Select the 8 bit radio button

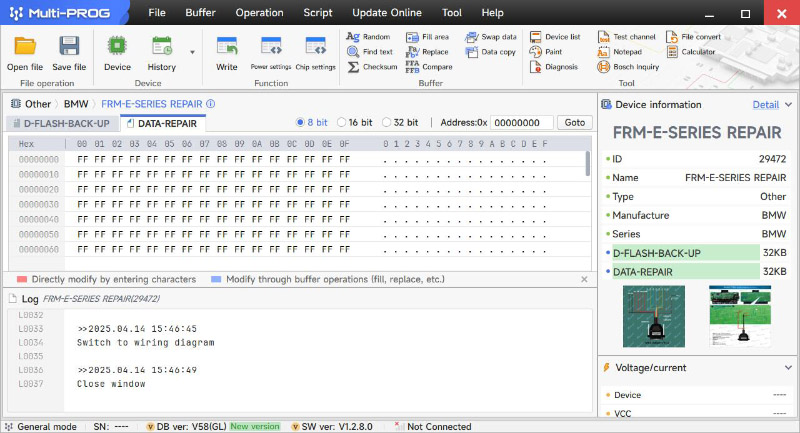(301, 122)
